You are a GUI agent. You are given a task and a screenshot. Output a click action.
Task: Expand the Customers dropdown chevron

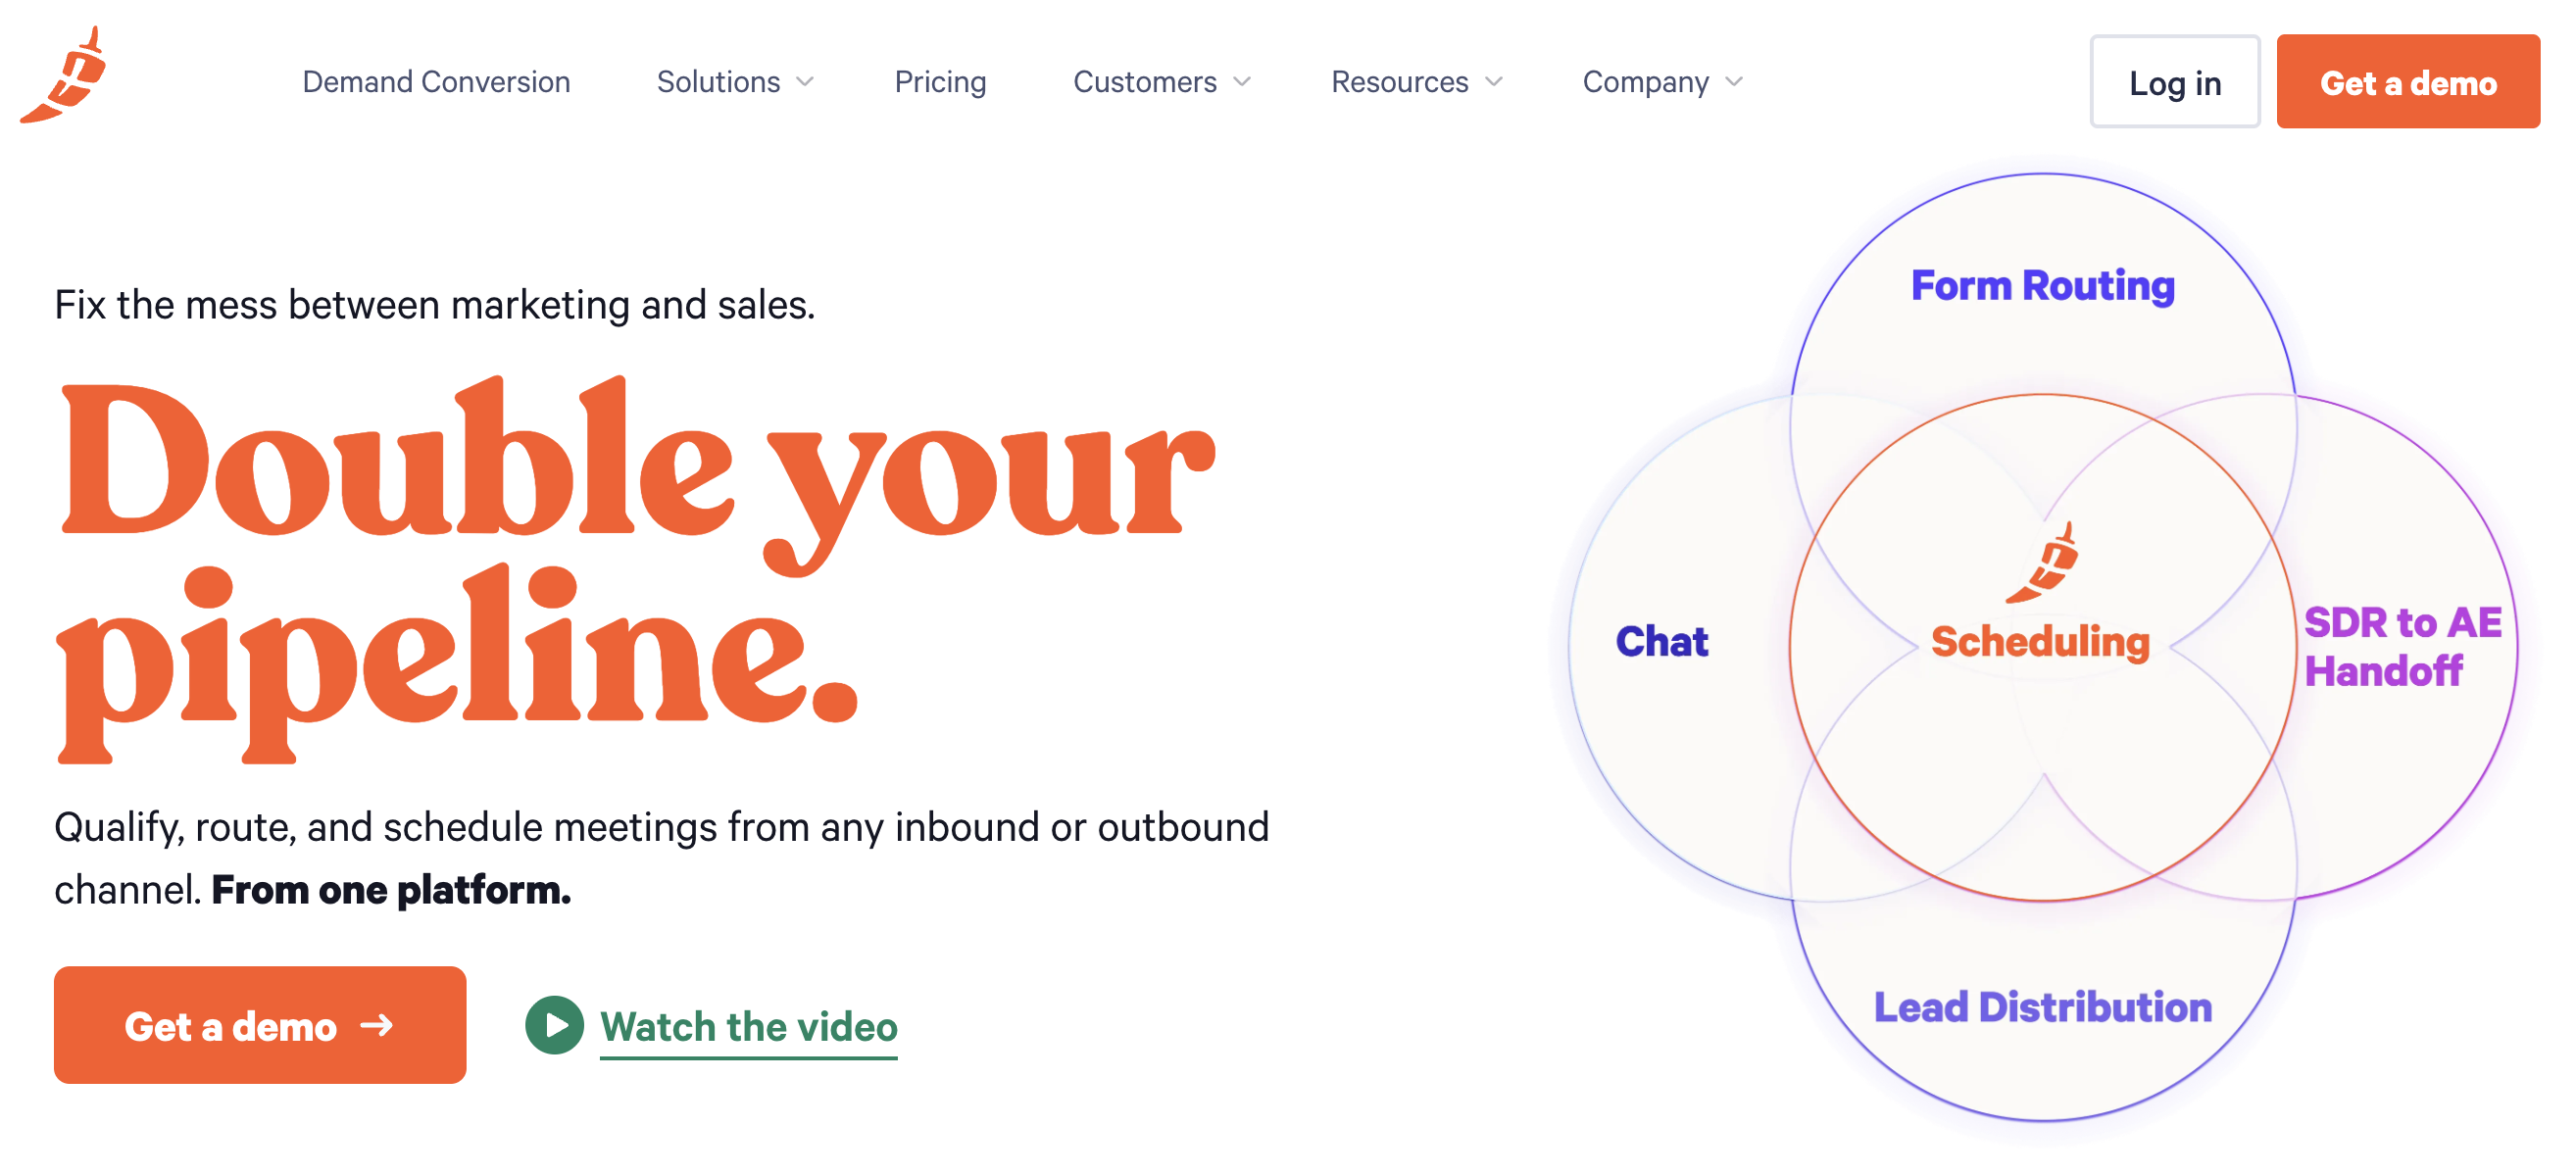pos(1243,82)
